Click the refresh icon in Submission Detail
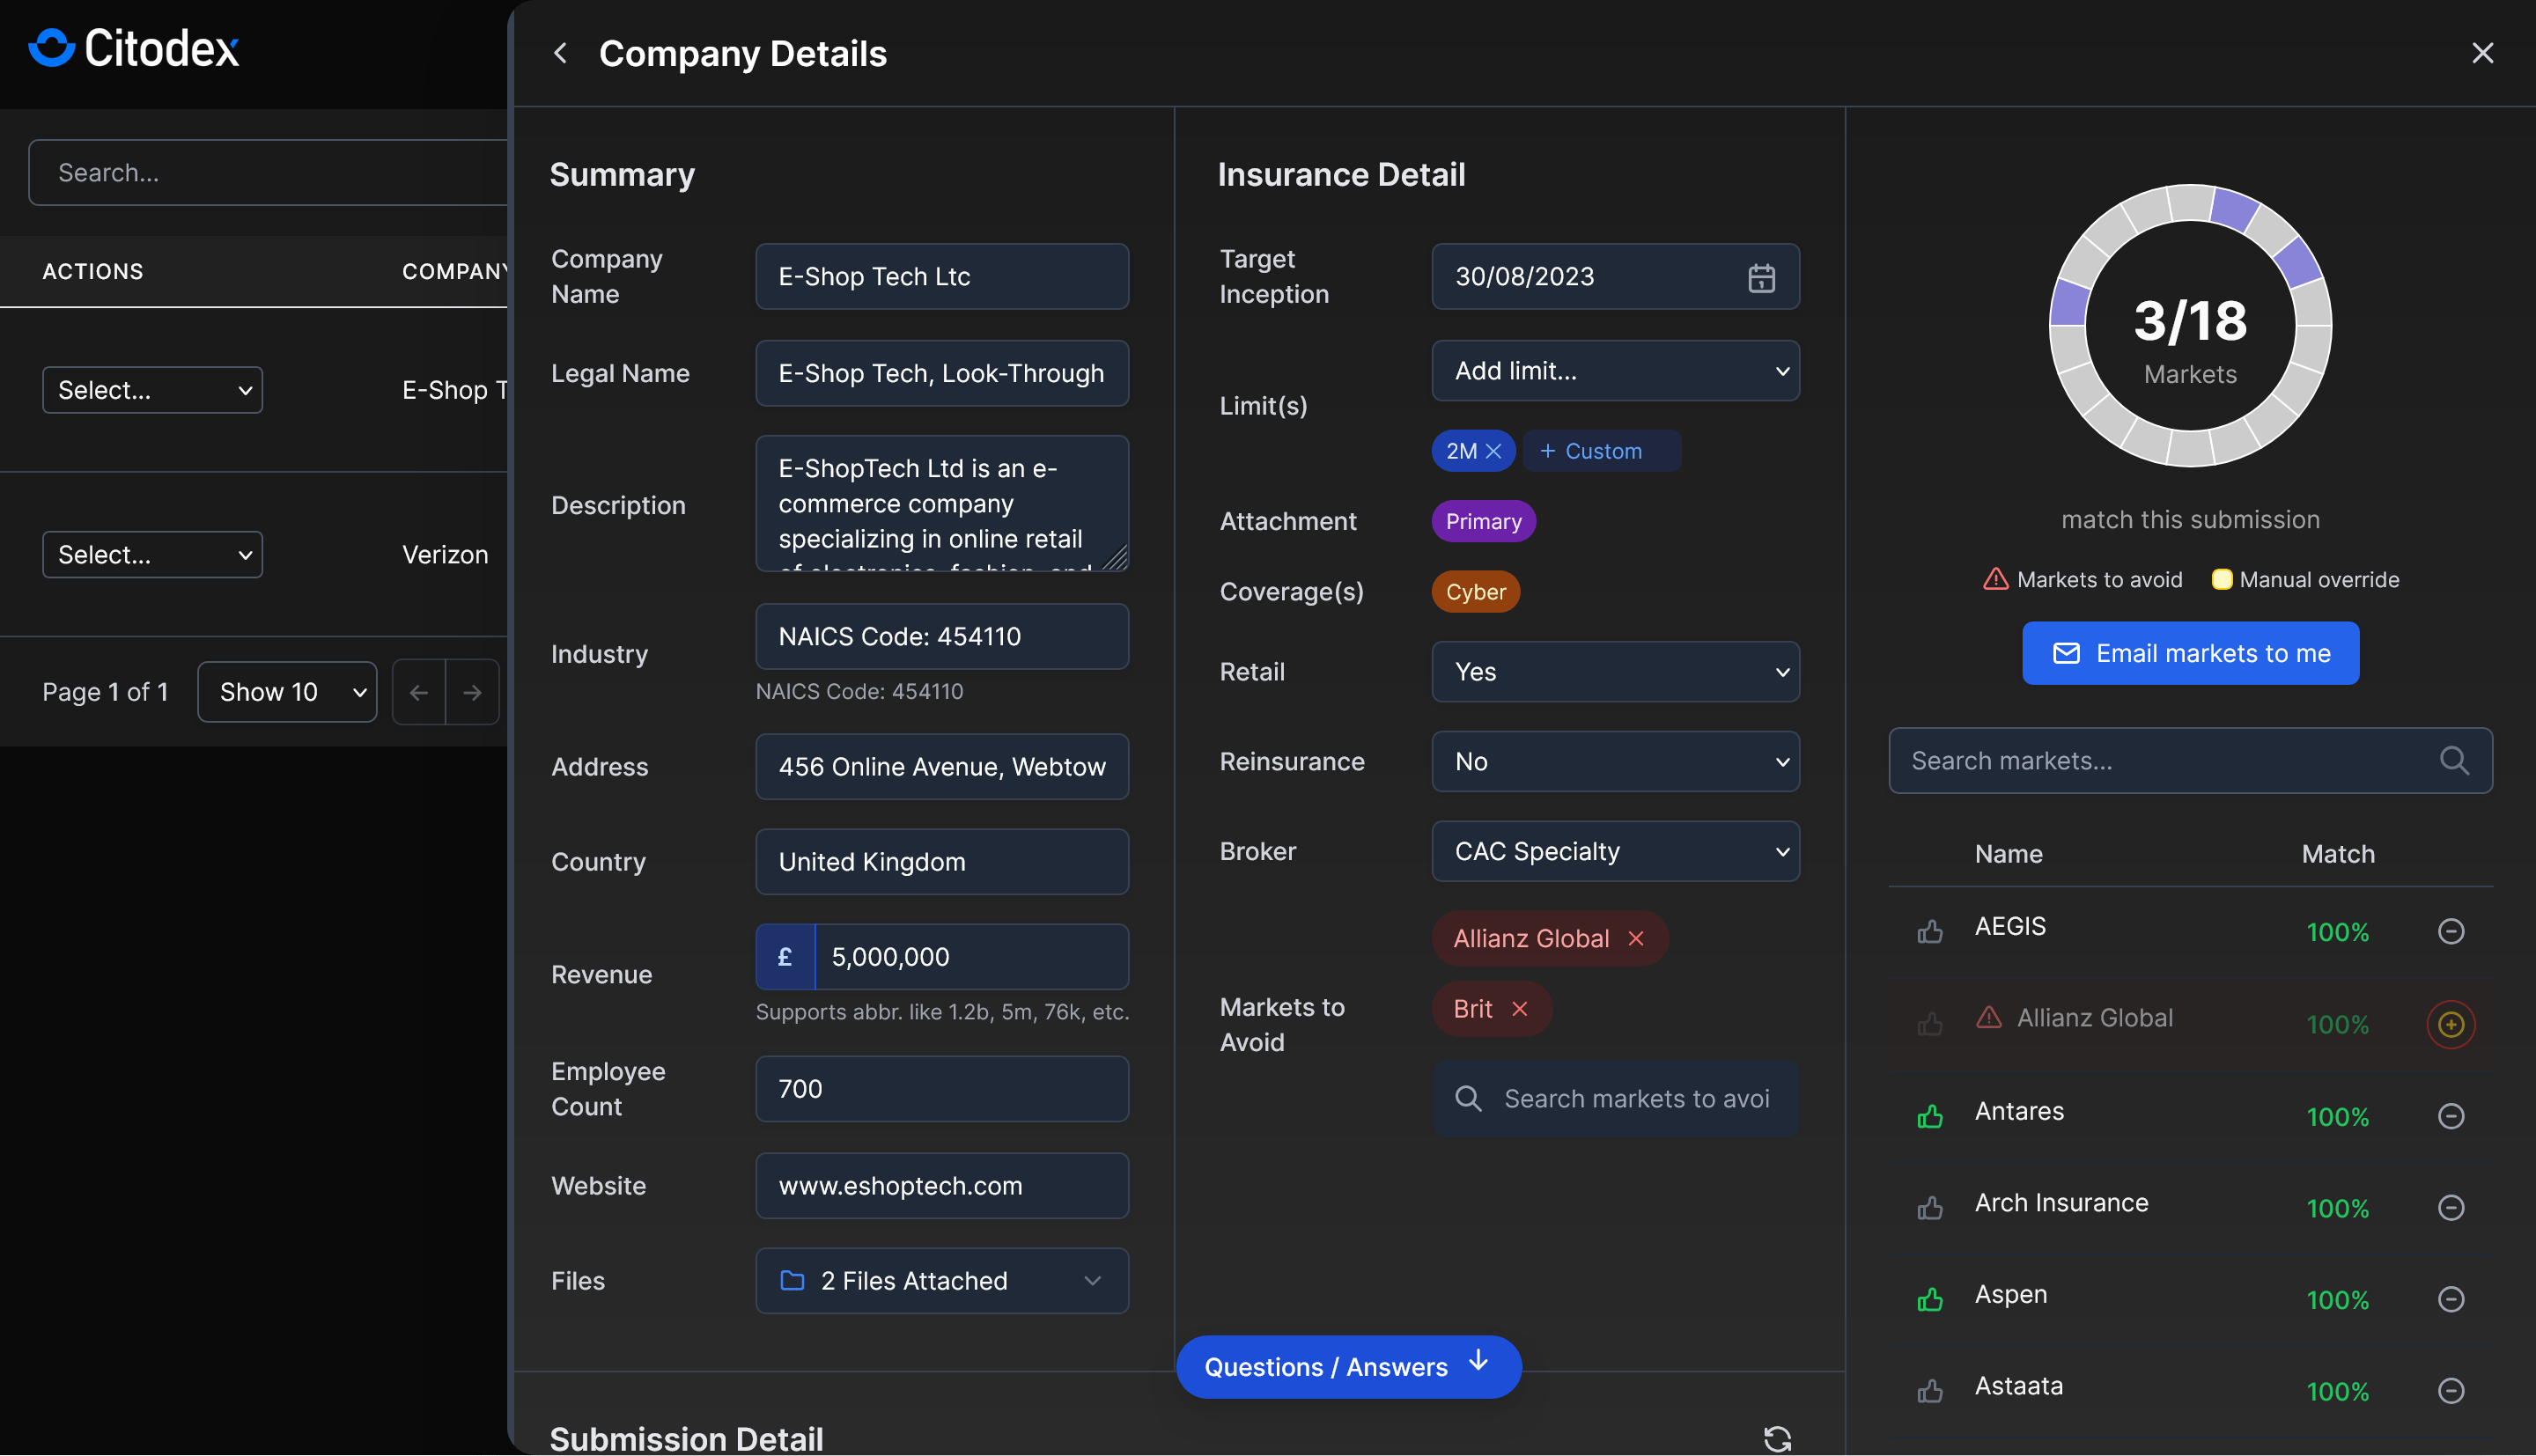This screenshot has width=2536, height=1456. (x=1777, y=1438)
